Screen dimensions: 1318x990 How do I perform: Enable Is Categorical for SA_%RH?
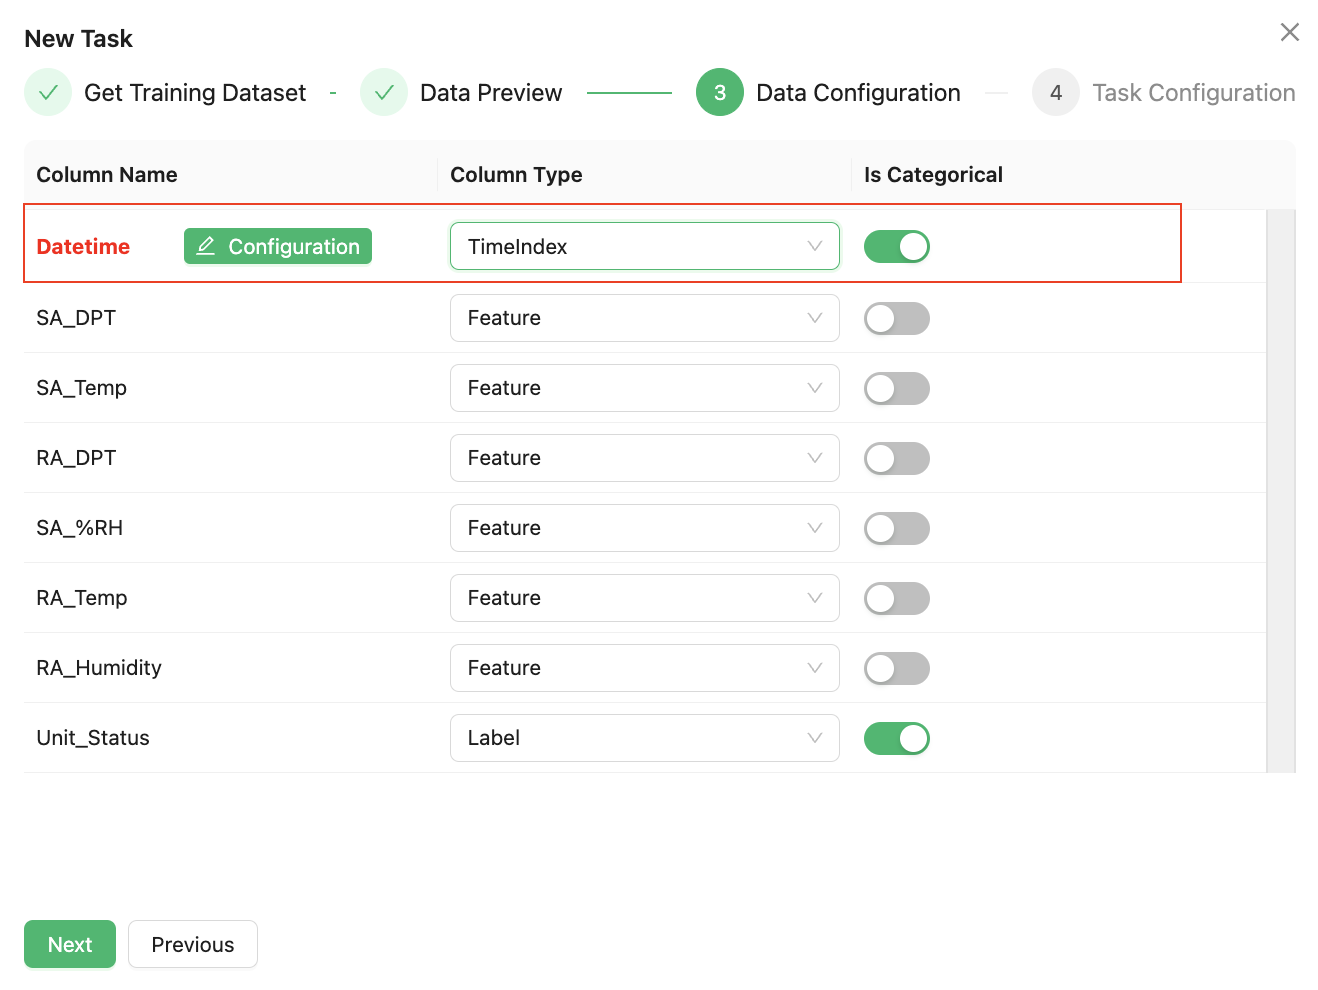click(896, 529)
